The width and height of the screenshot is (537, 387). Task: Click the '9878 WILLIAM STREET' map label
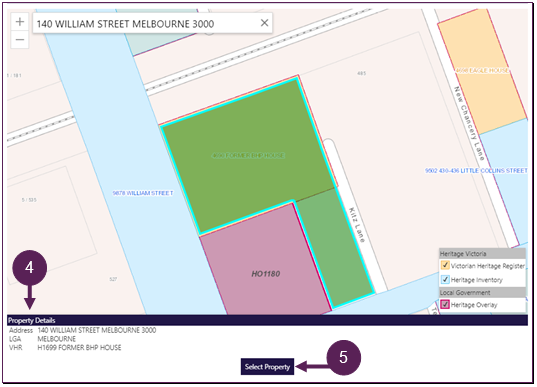(x=143, y=193)
